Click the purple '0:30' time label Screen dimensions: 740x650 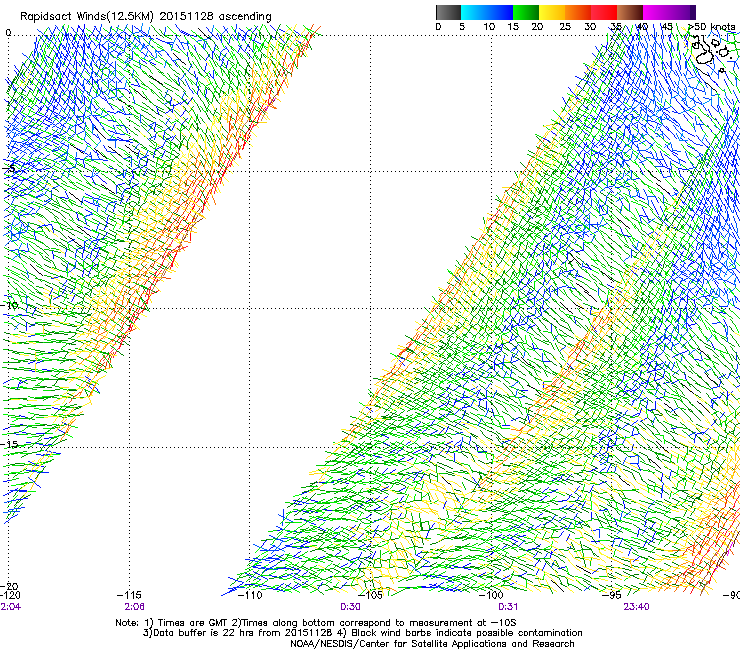pos(350,607)
